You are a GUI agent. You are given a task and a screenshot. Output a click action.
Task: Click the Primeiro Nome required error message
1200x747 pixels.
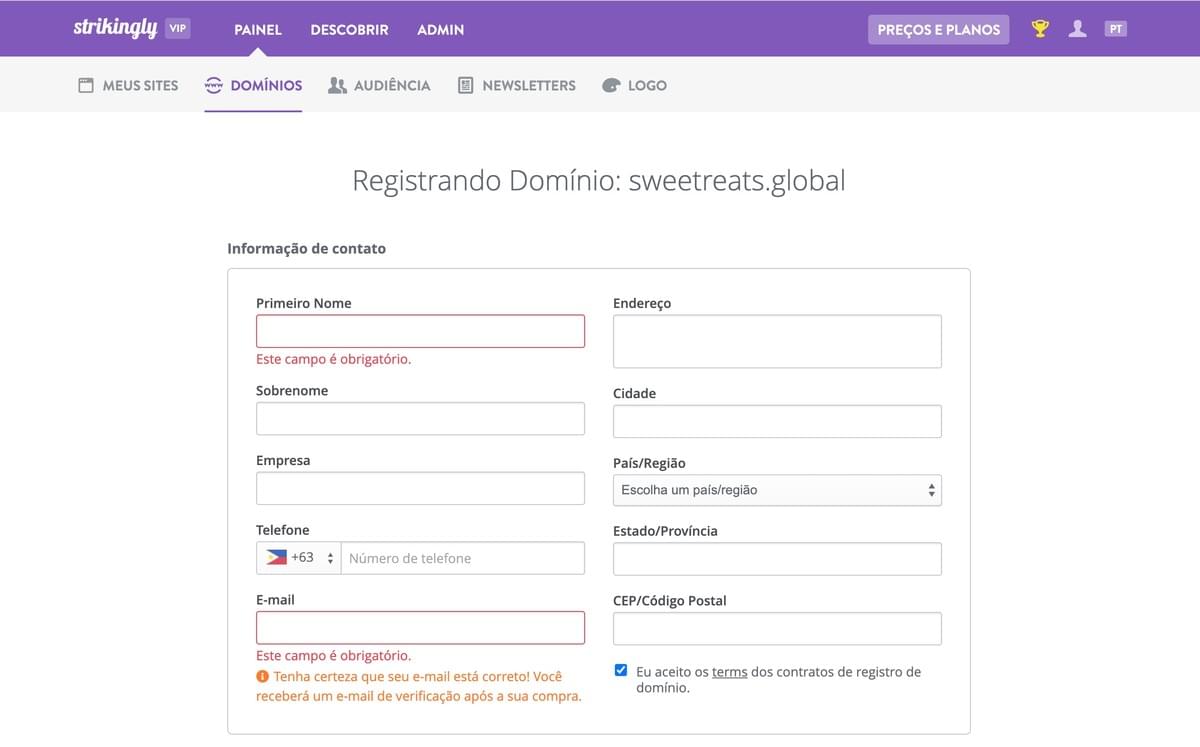(x=333, y=359)
